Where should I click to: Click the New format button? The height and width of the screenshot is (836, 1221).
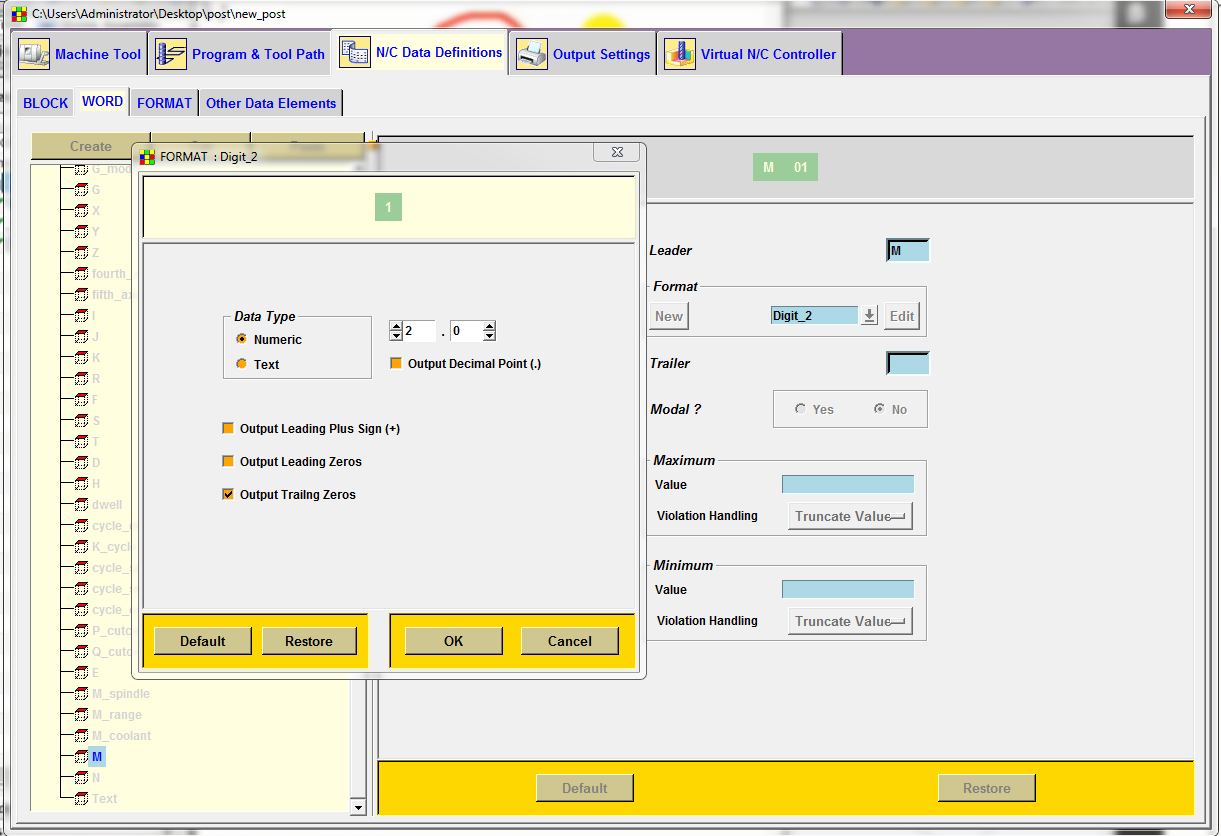pyautogui.click(x=669, y=316)
